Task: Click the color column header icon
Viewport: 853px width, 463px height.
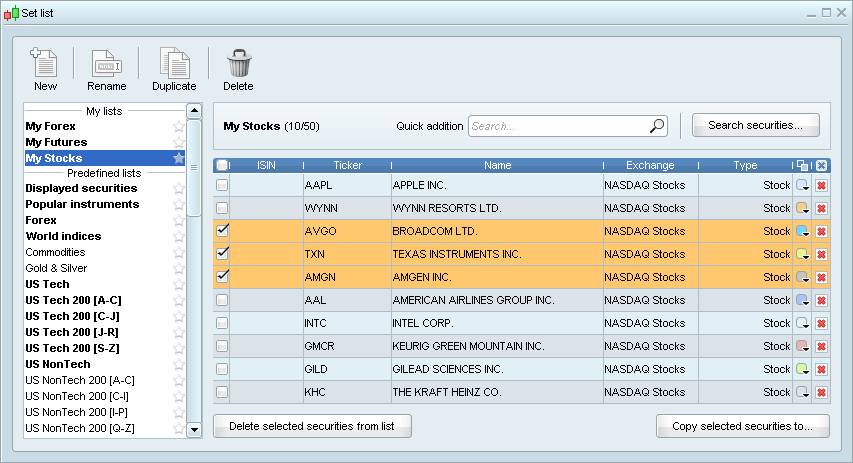Action: click(802, 165)
